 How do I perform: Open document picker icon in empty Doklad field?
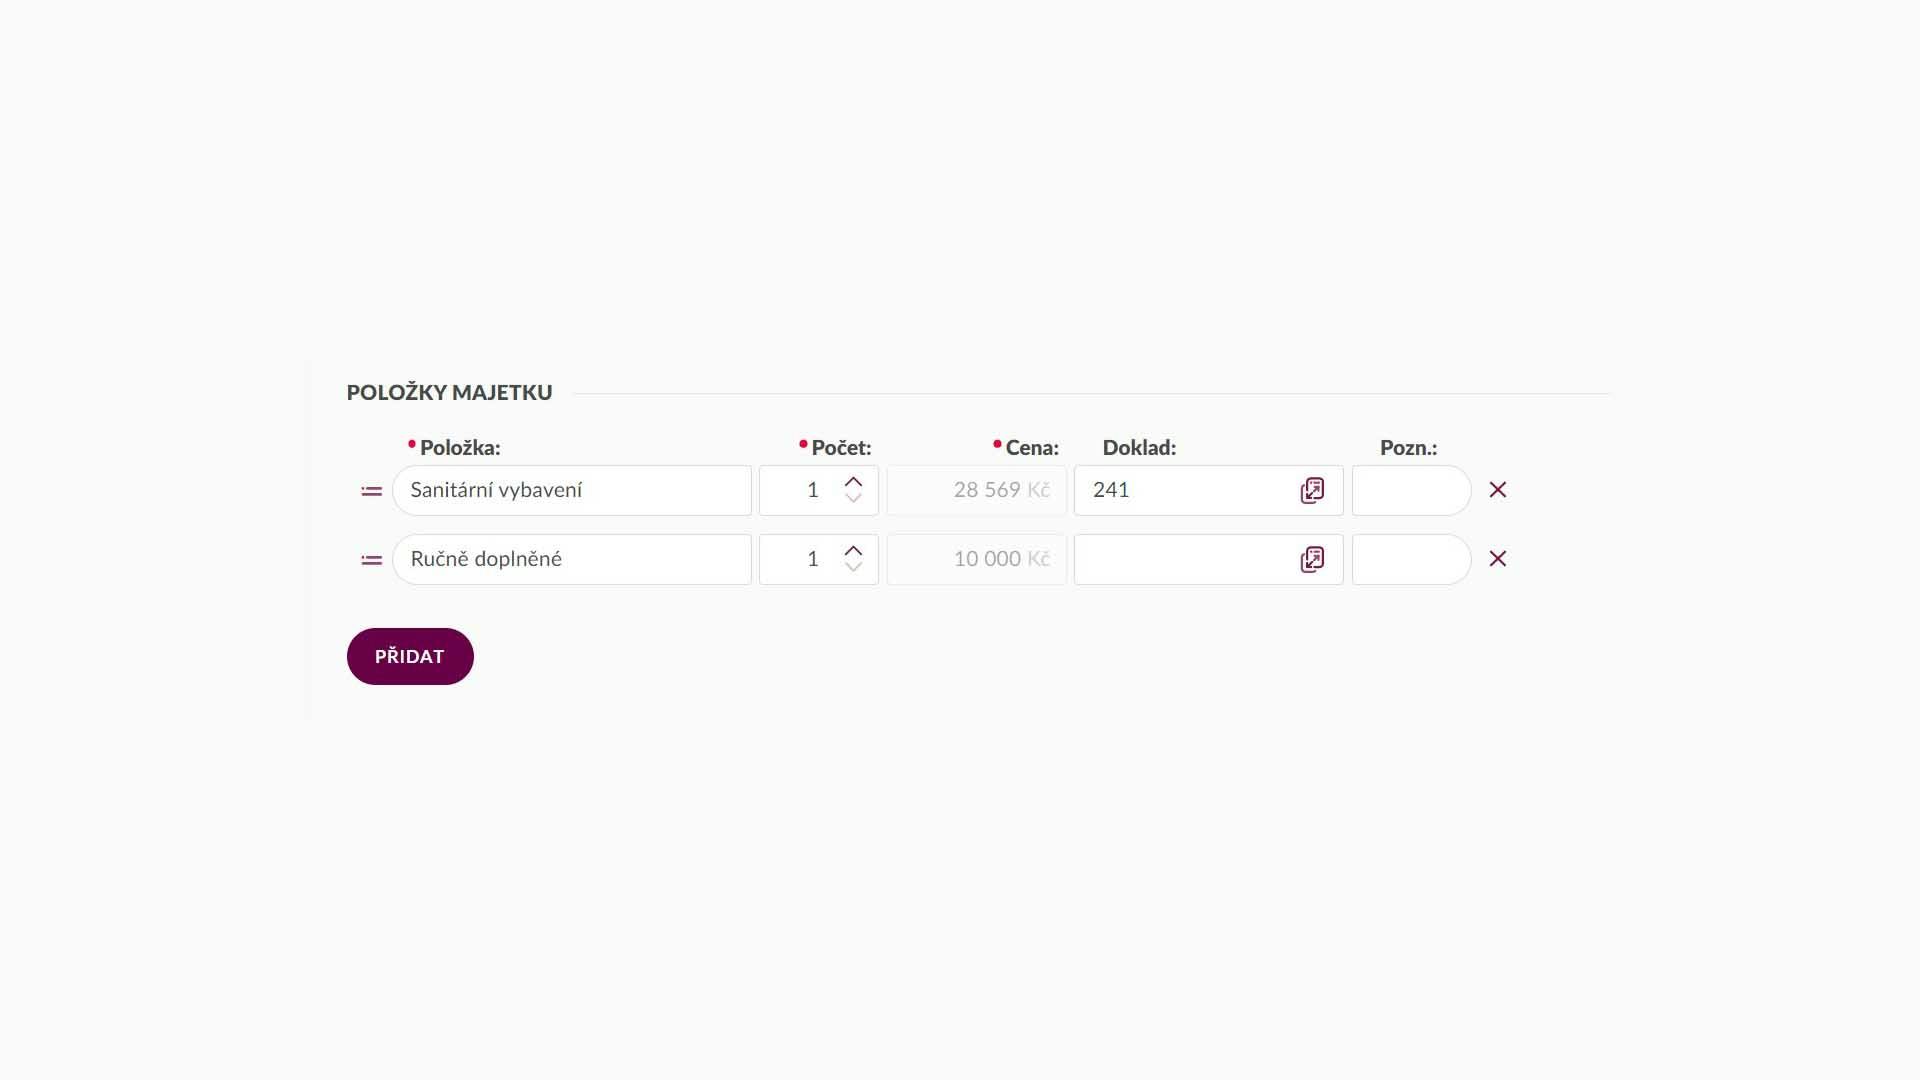1312,559
